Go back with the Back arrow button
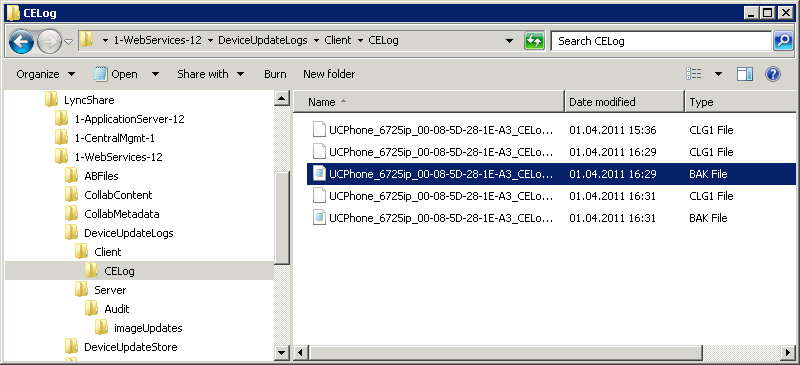This screenshot has width=800, height=365. tap(21, 42)
